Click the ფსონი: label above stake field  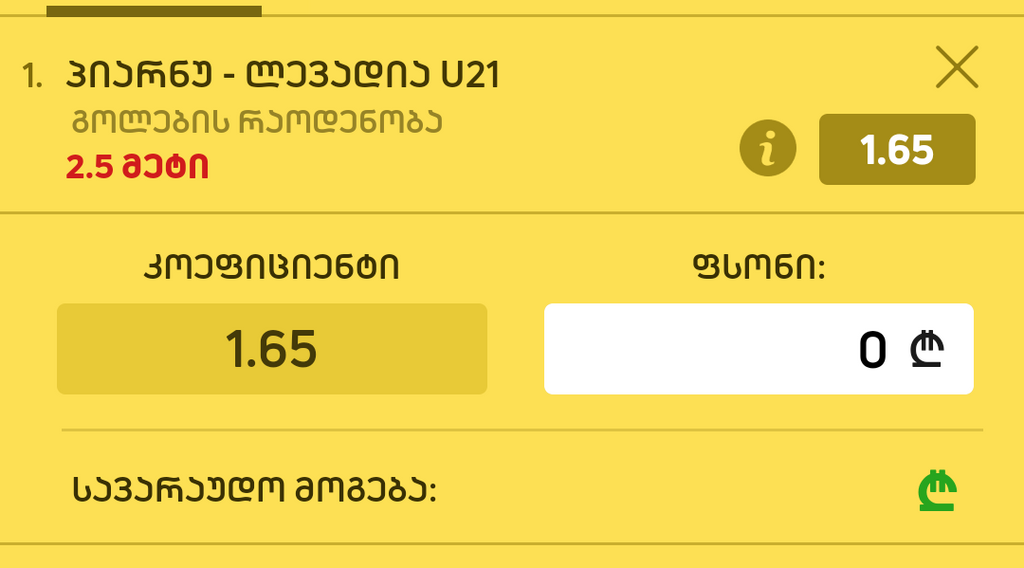(758, 268)
